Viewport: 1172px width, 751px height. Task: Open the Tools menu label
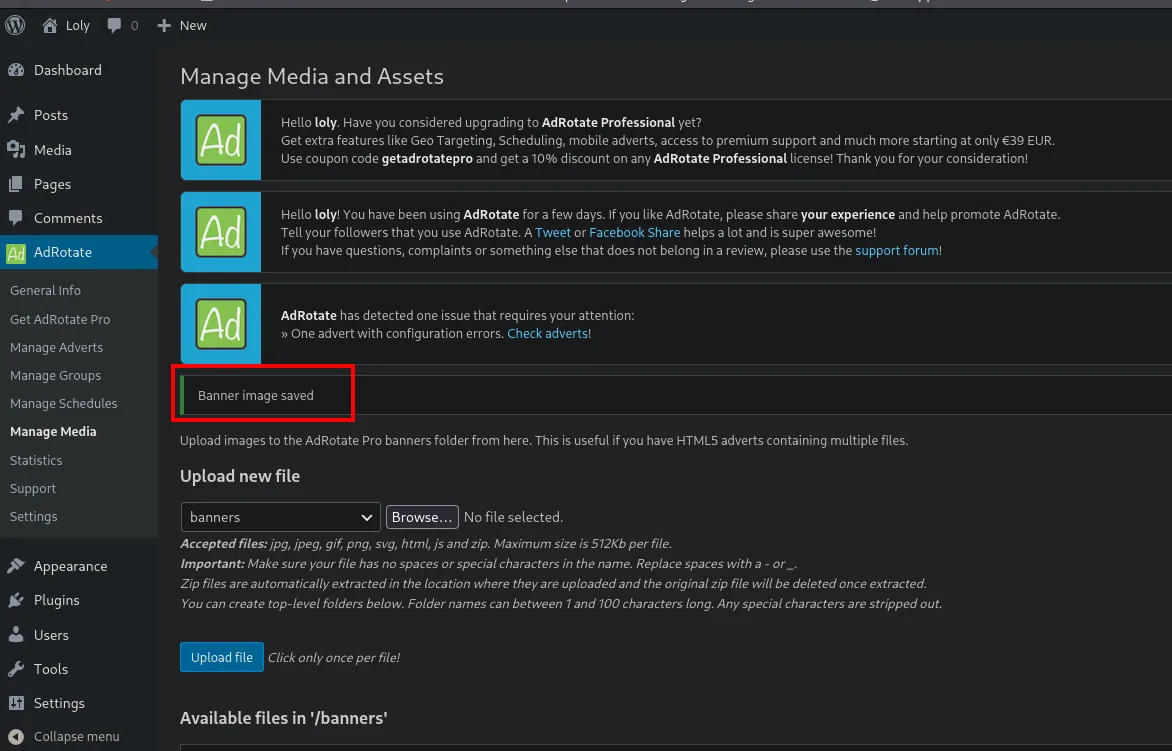pyautogui.click(x=51, y=669)
